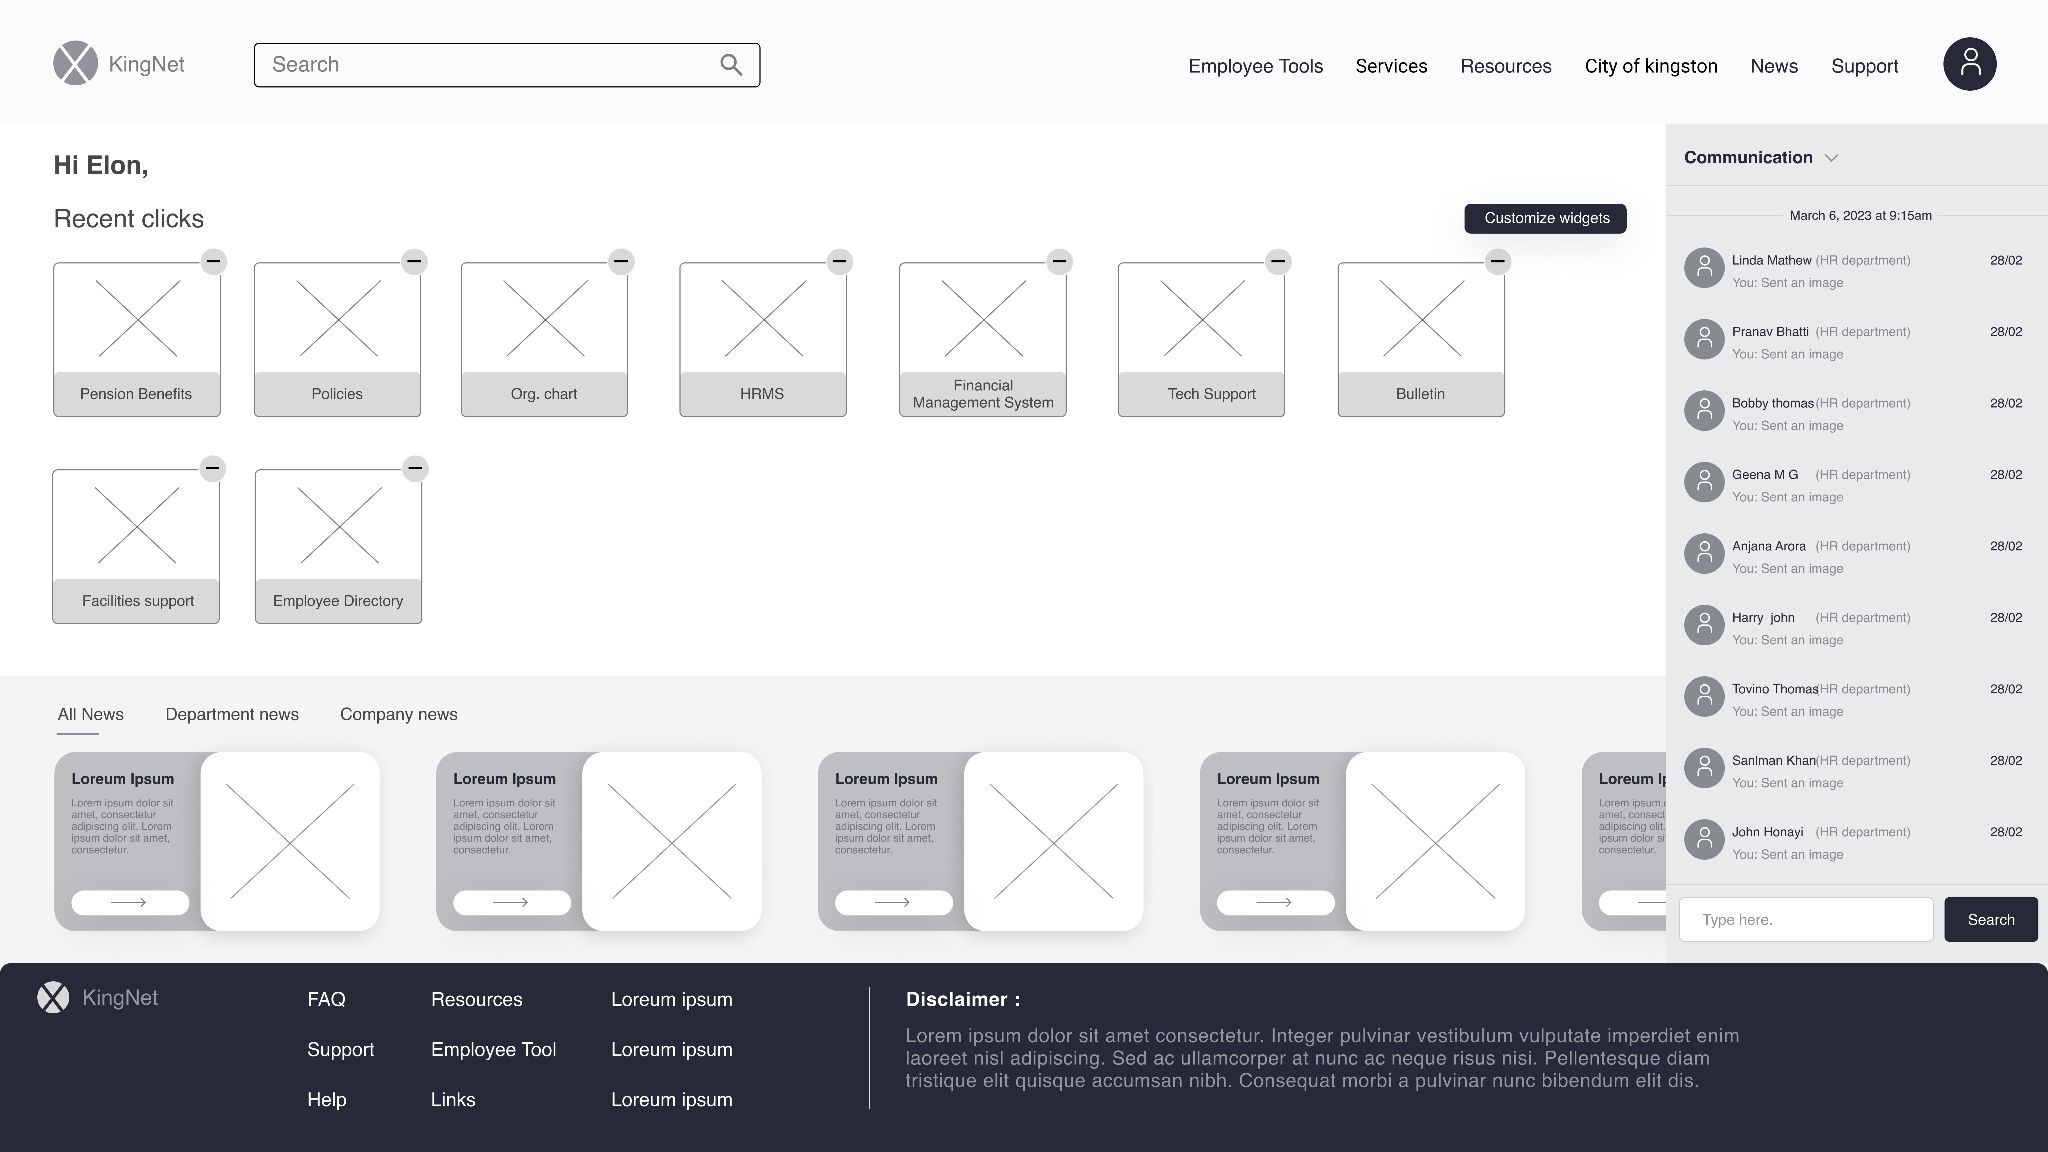Click Tovino Thomas's avatar icon
Viewport: 2048px width, 1152px height.
coord(1704,697)
